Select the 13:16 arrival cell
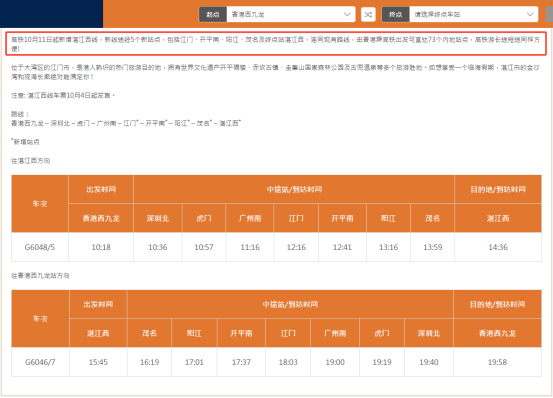 (388, 247)
